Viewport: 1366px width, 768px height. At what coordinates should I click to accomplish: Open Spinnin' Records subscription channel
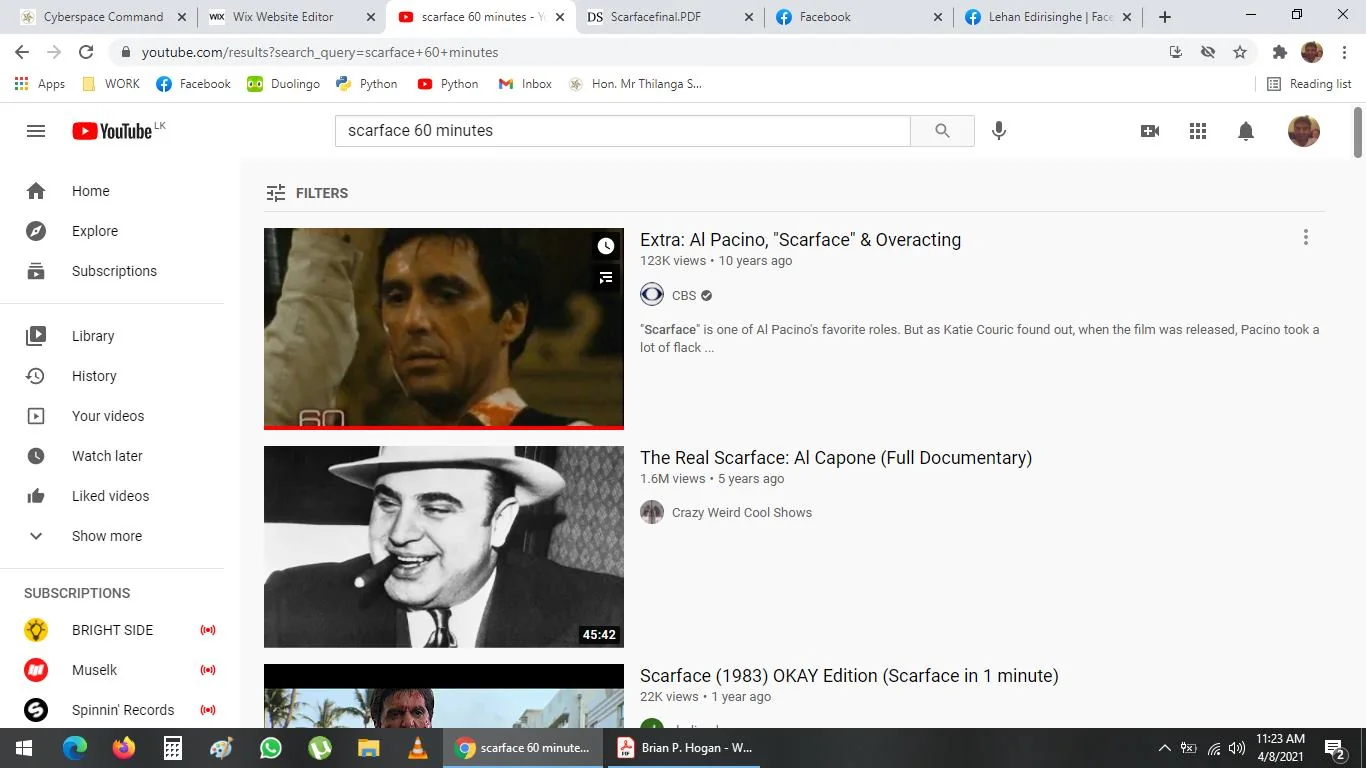112,710
